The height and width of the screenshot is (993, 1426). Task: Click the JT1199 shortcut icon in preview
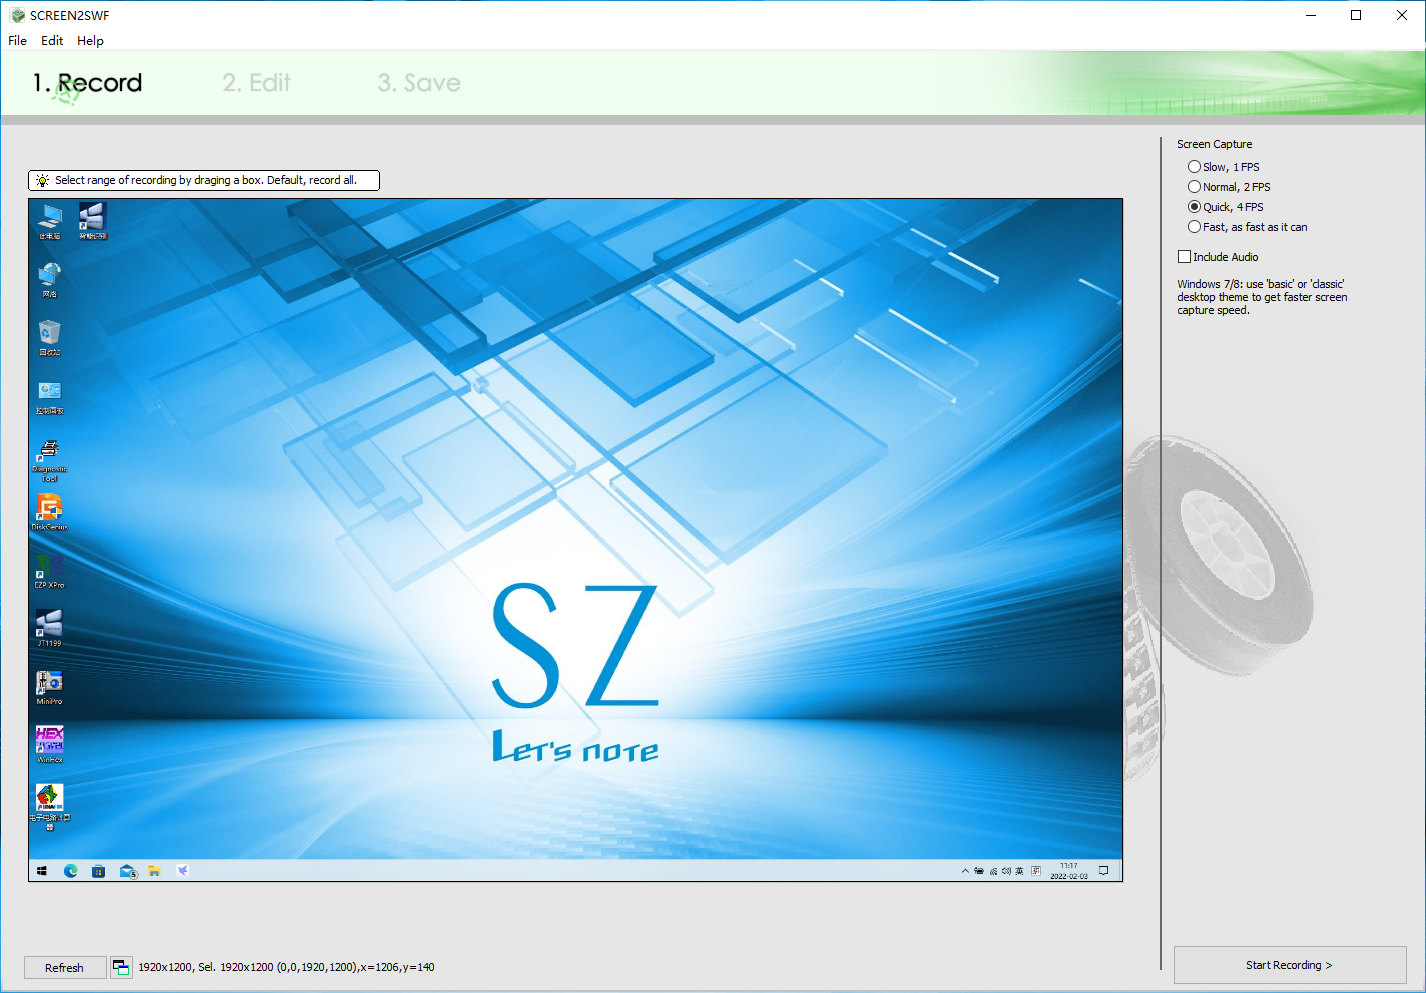49,624
